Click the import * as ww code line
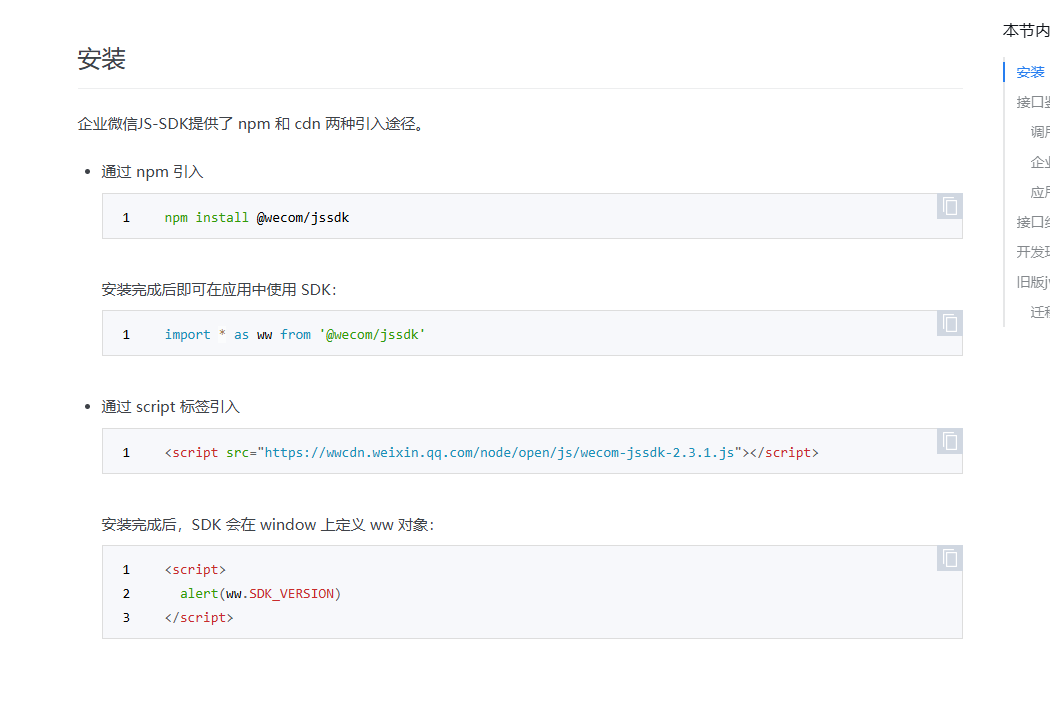The width and height of the screenshot is (1050, 702). point(295,334)
